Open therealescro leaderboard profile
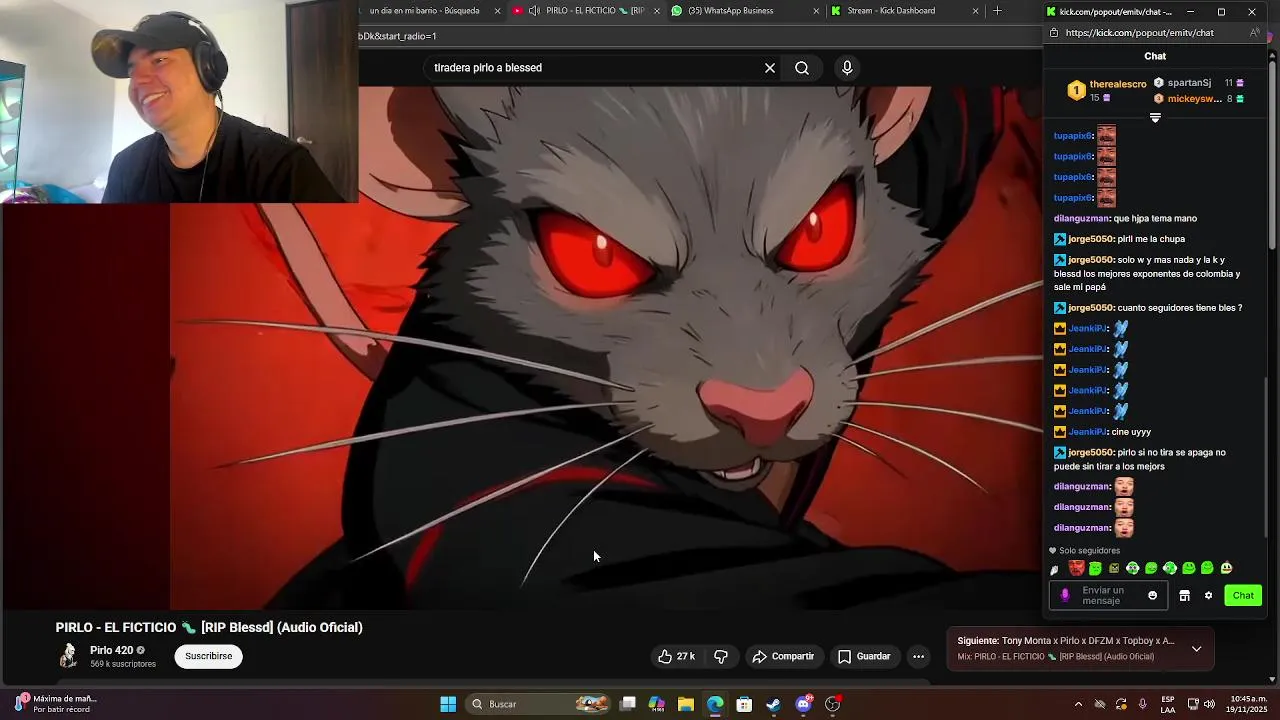The height and width of the screenshot is (720, 1280). 1118,84
